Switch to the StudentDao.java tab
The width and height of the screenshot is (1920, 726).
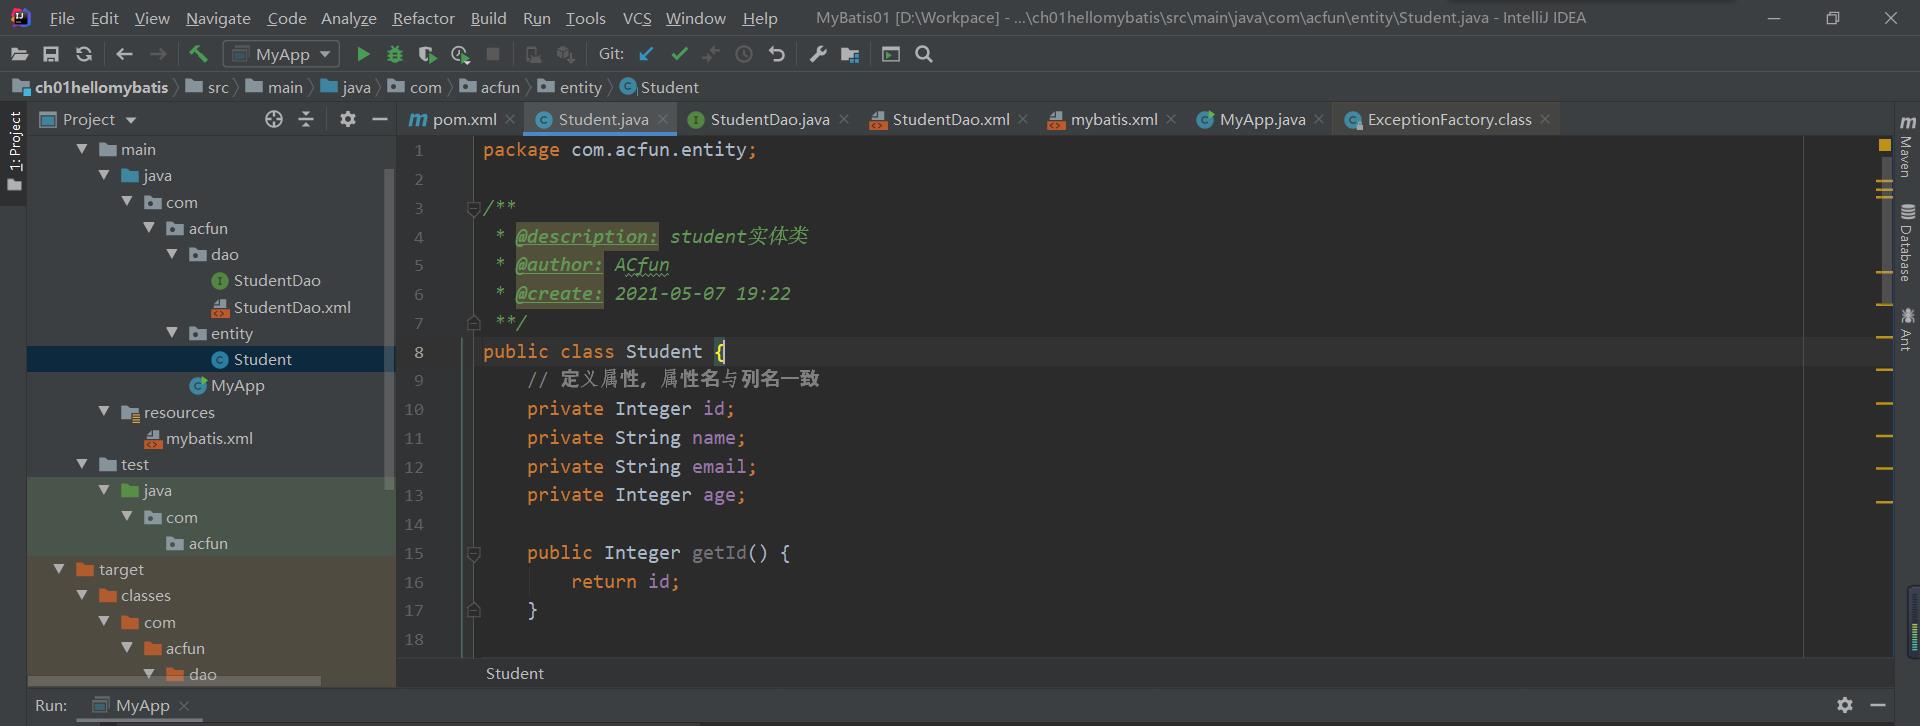[x=769, y=119]
